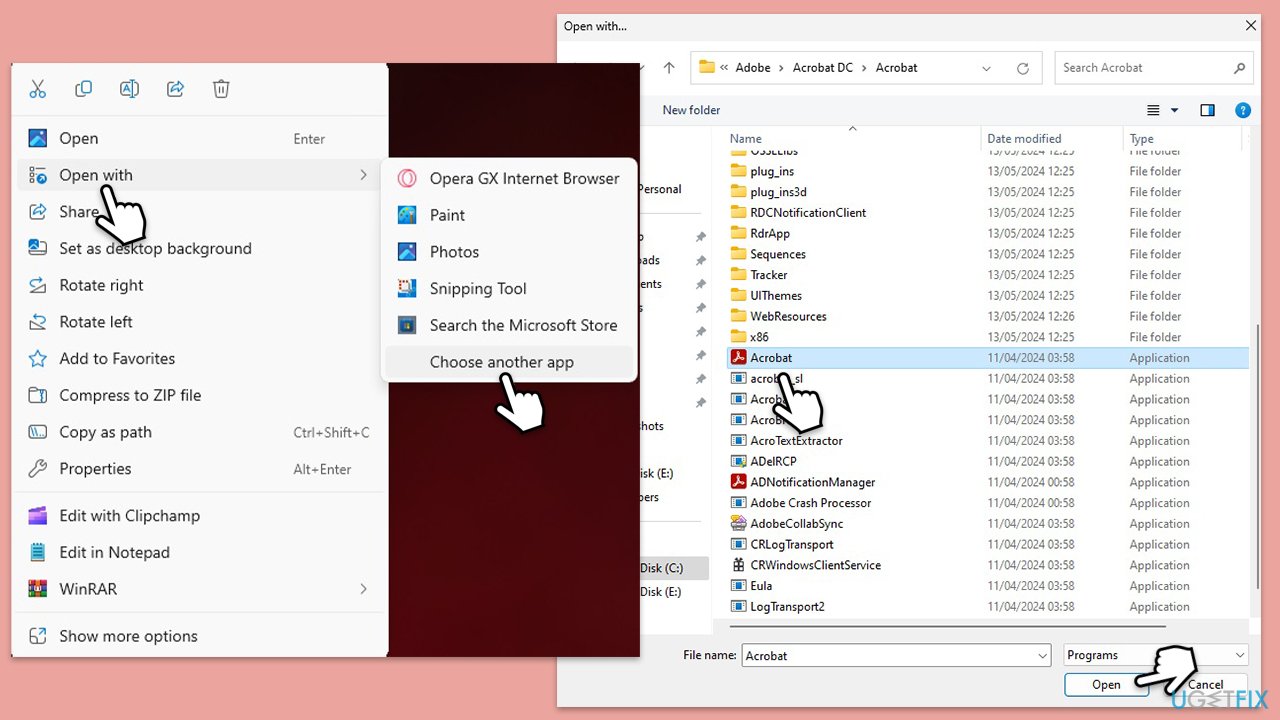Click the Rename icon in the context menu
1280x720 pixels.
(x=129, y=89)
